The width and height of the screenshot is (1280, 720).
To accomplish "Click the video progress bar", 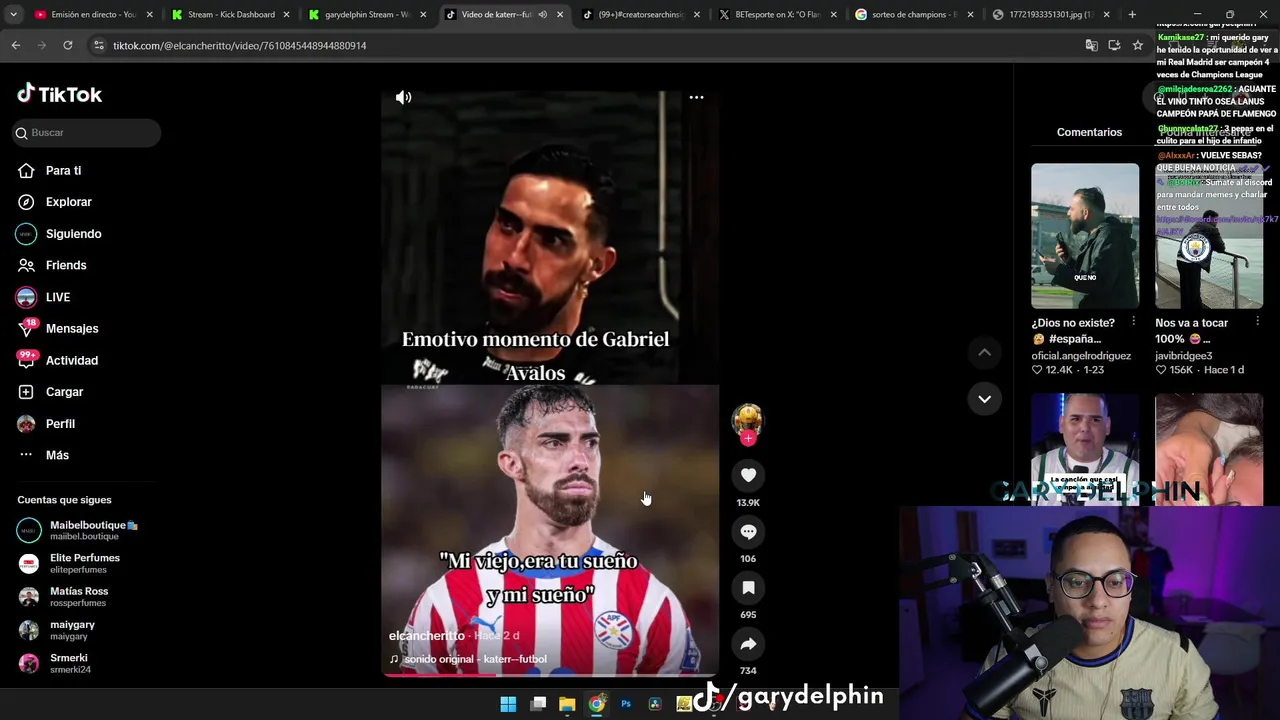I will tap(550, 675).
